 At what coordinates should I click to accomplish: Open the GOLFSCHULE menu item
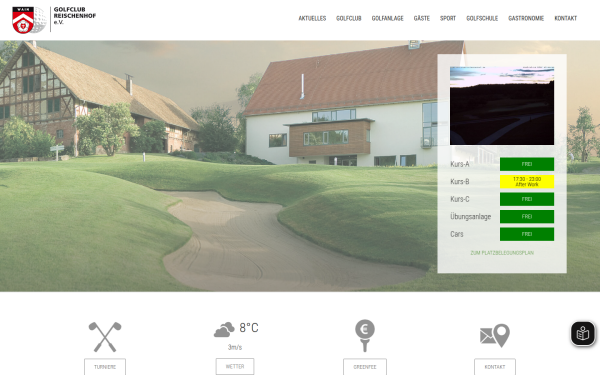pos(482,18)
